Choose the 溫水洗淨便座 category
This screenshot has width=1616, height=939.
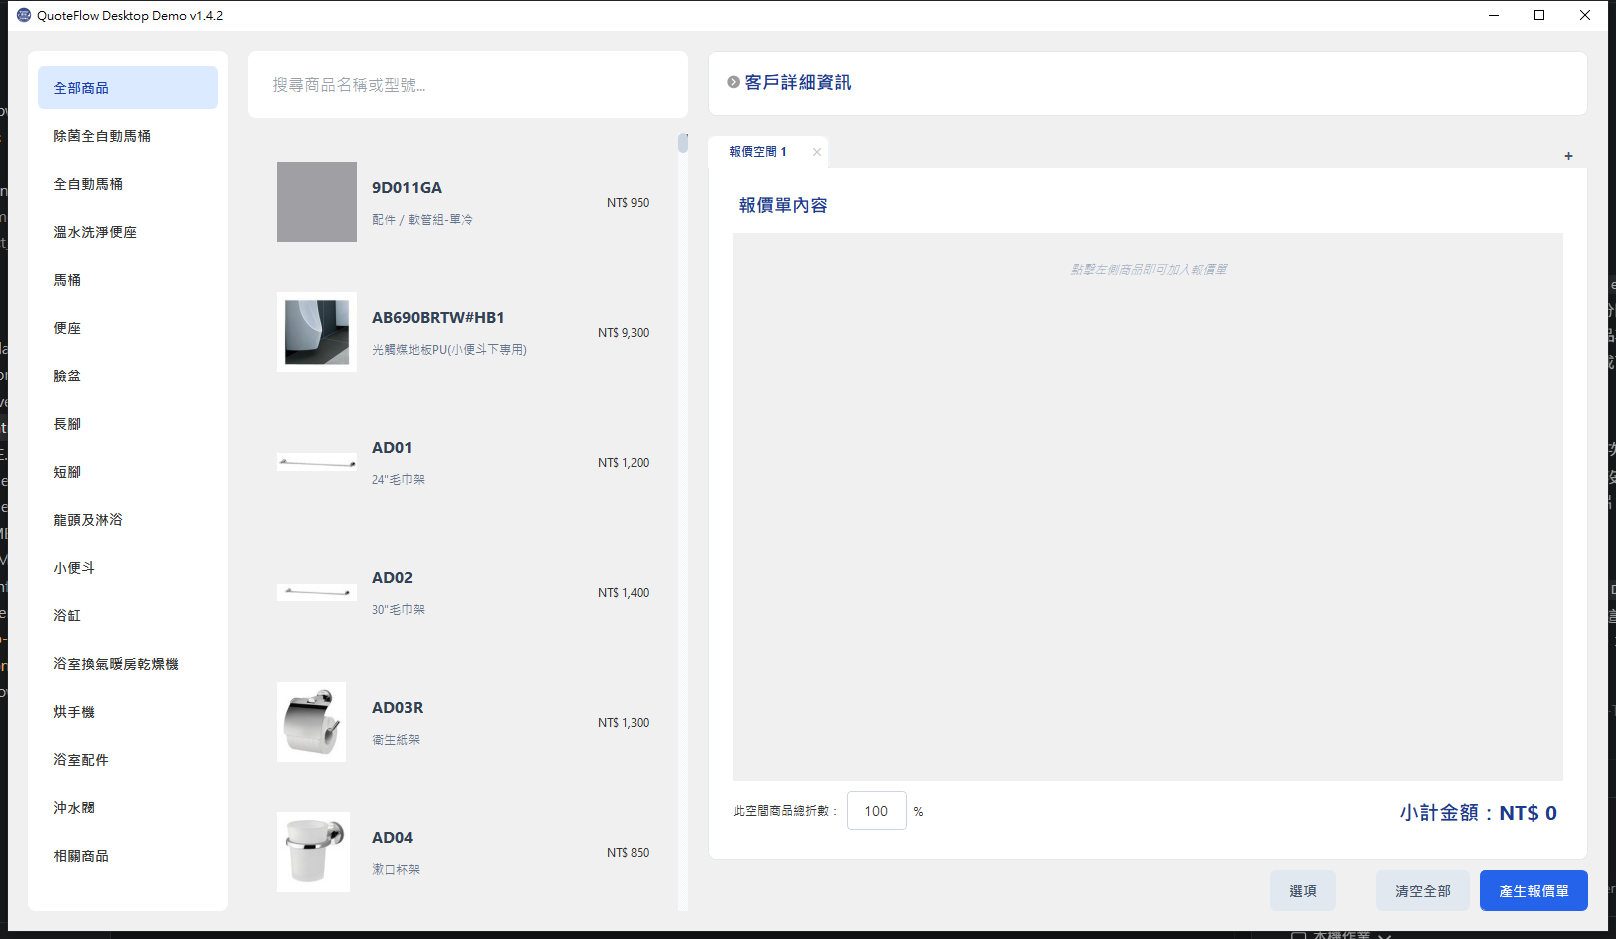128,232
